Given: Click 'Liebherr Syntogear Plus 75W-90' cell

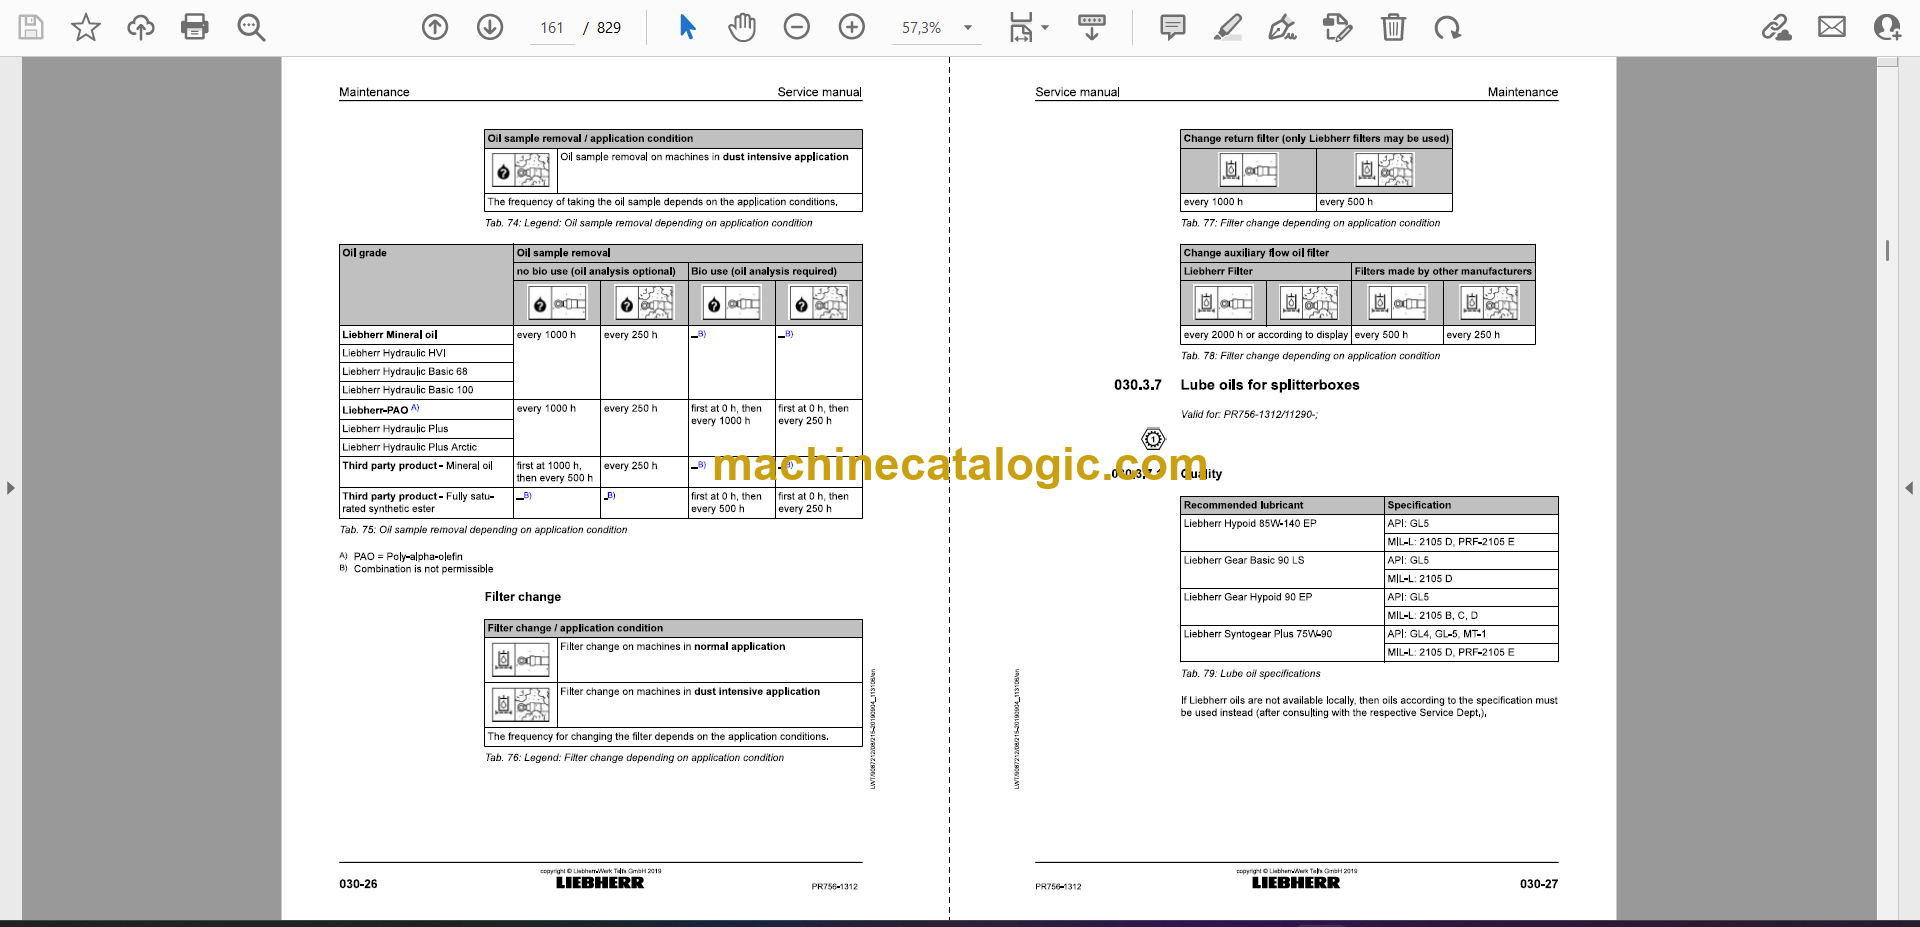Looking at the screenshot, I should pos(1282,643).
